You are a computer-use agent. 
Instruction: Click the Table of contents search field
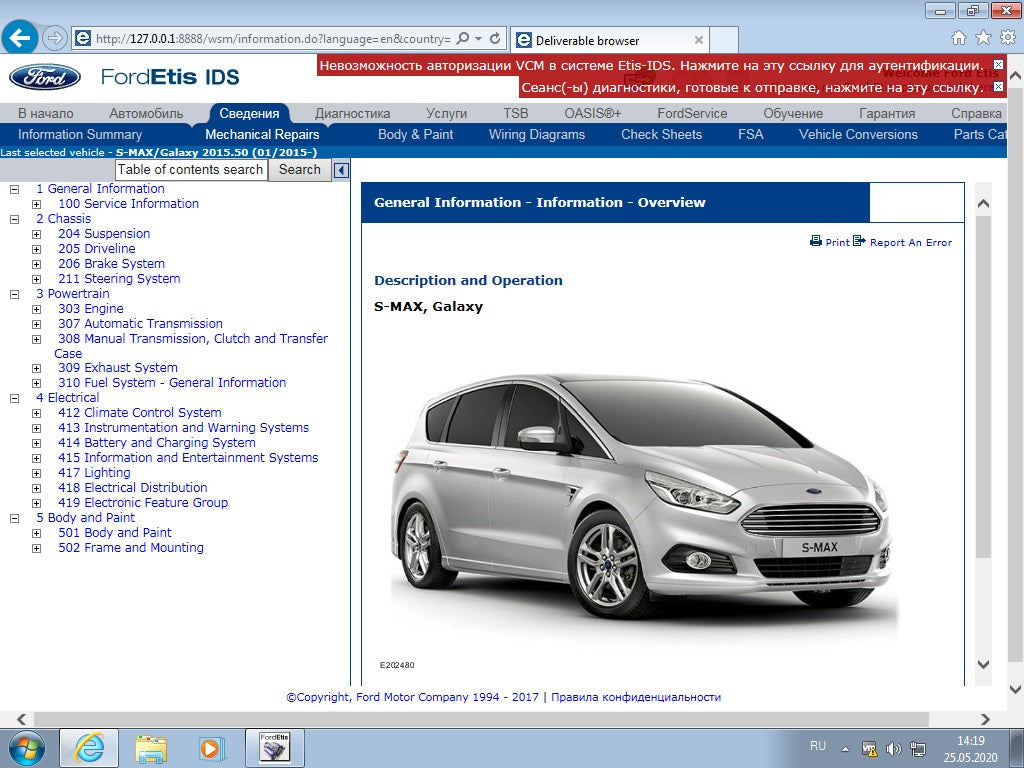point(191,170)
